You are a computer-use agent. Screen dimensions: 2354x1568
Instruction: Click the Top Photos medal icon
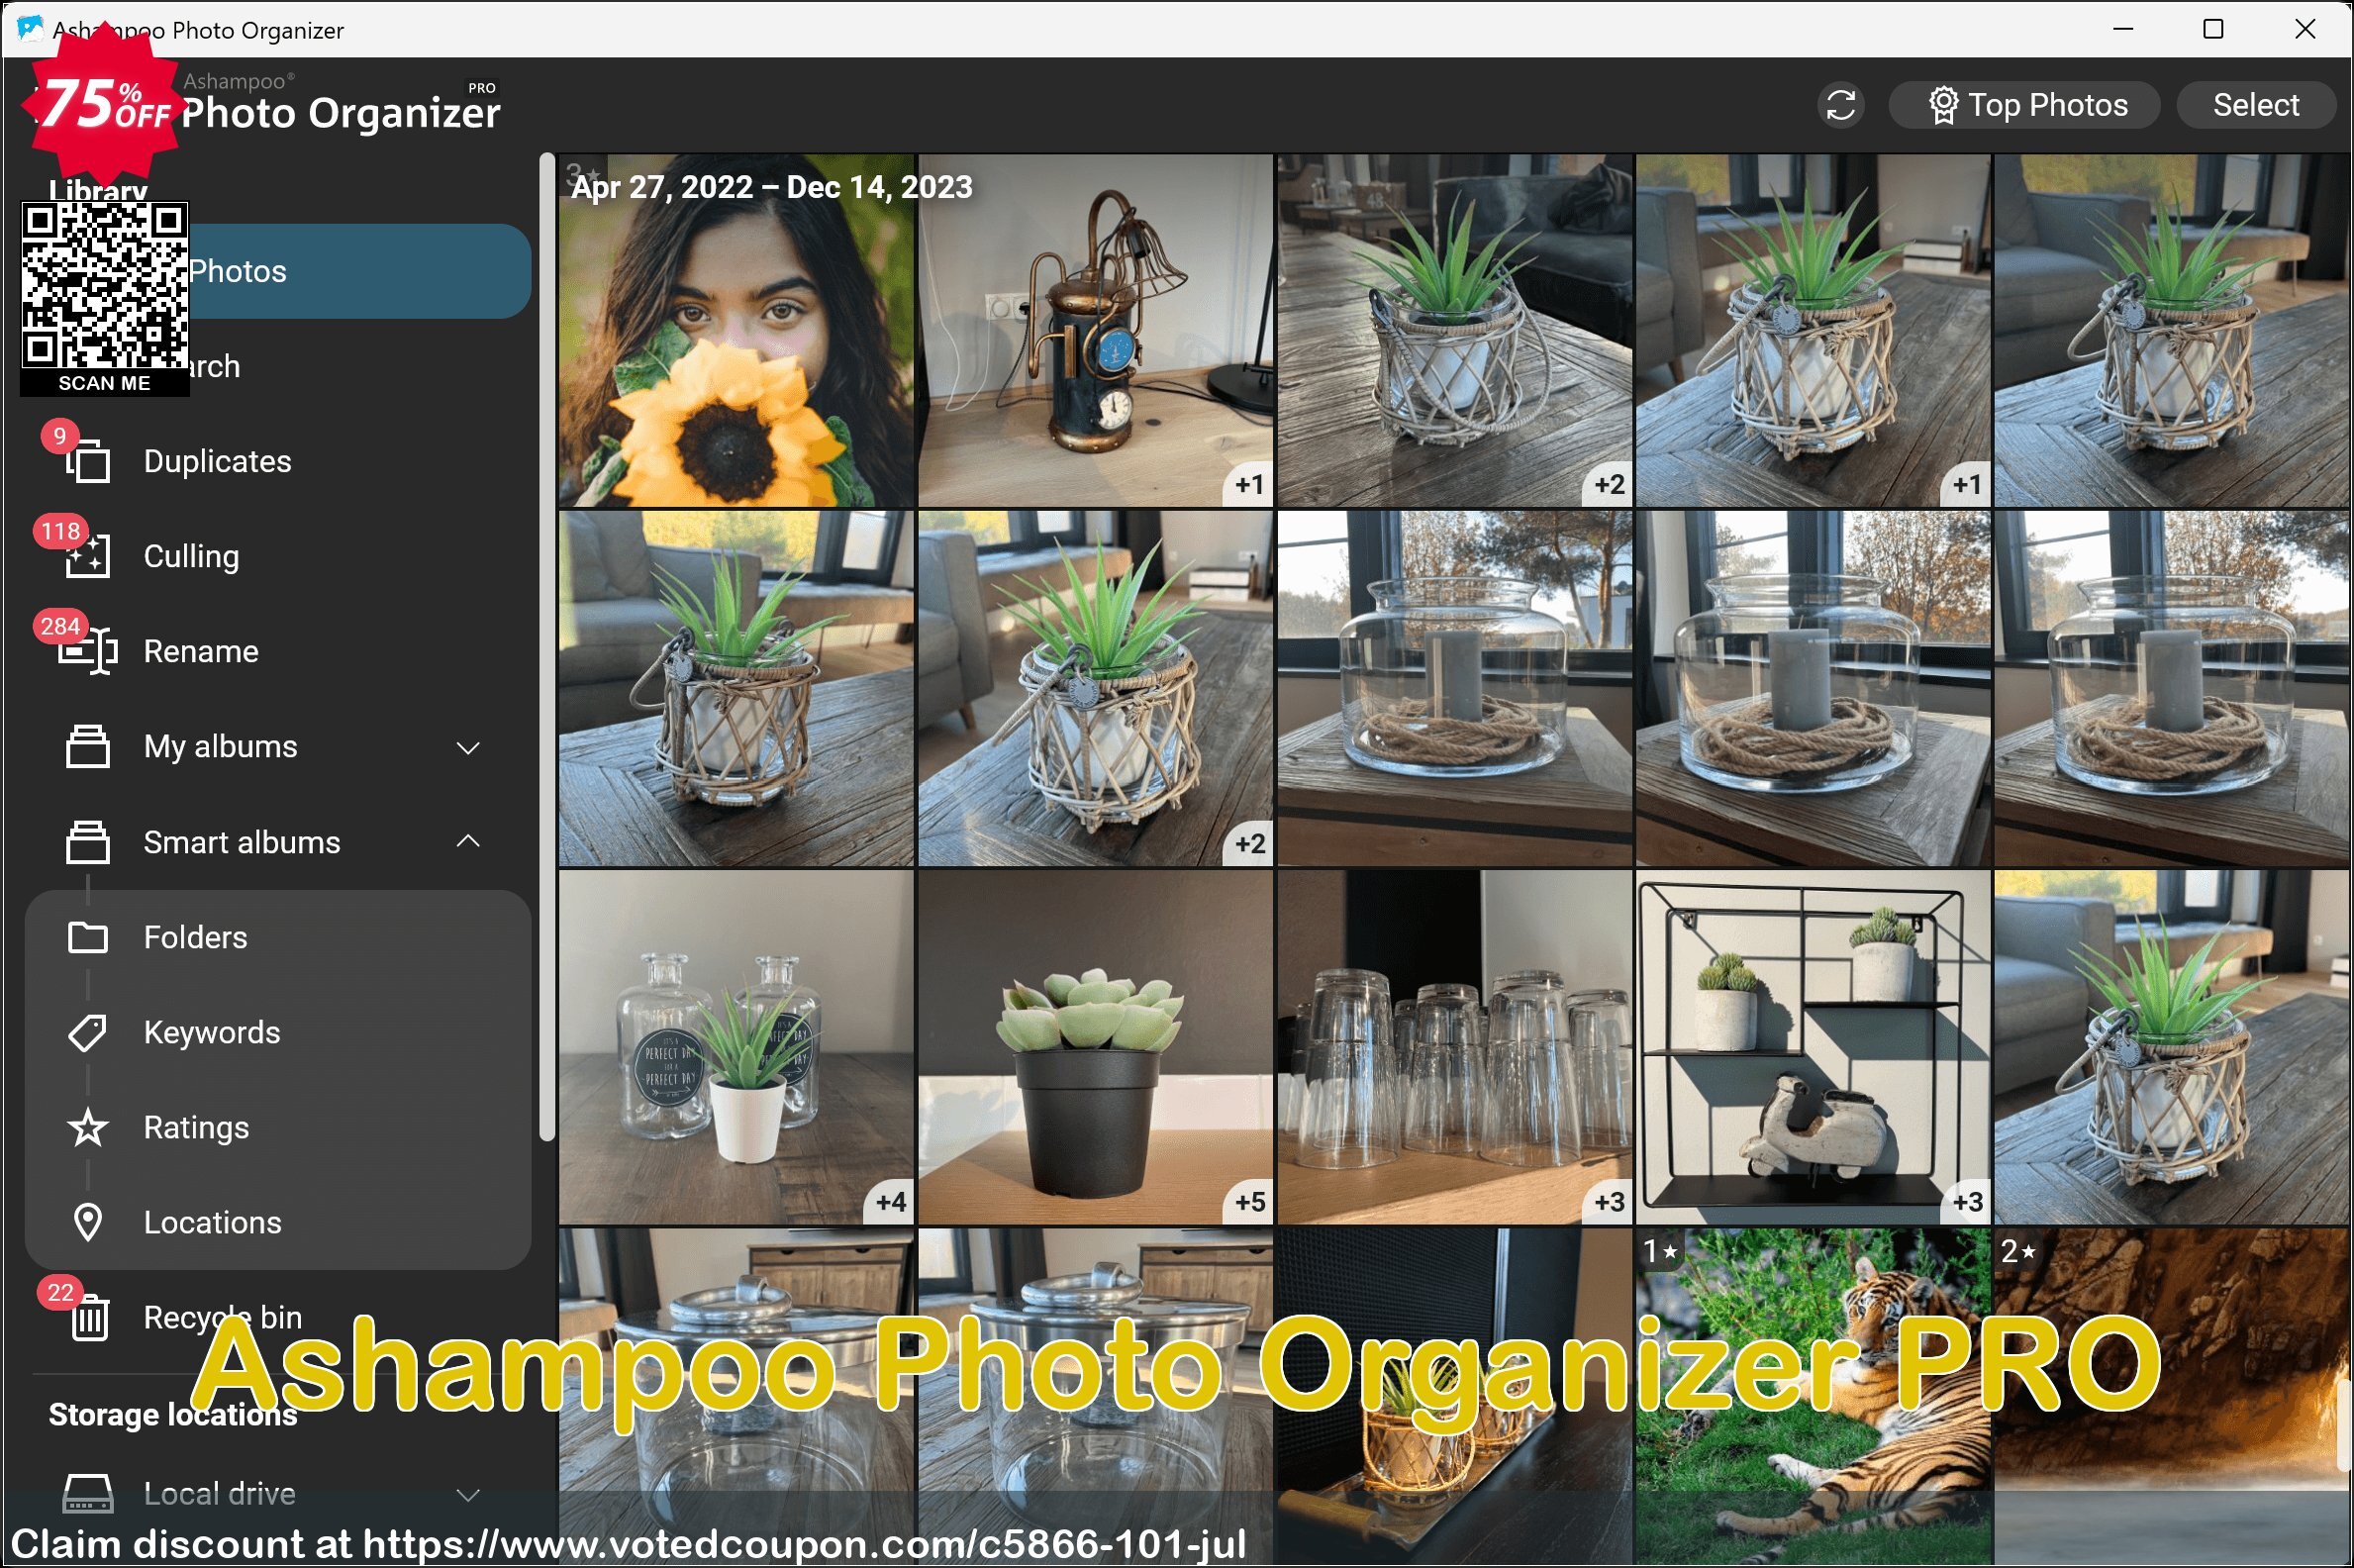click(1942, 105)
